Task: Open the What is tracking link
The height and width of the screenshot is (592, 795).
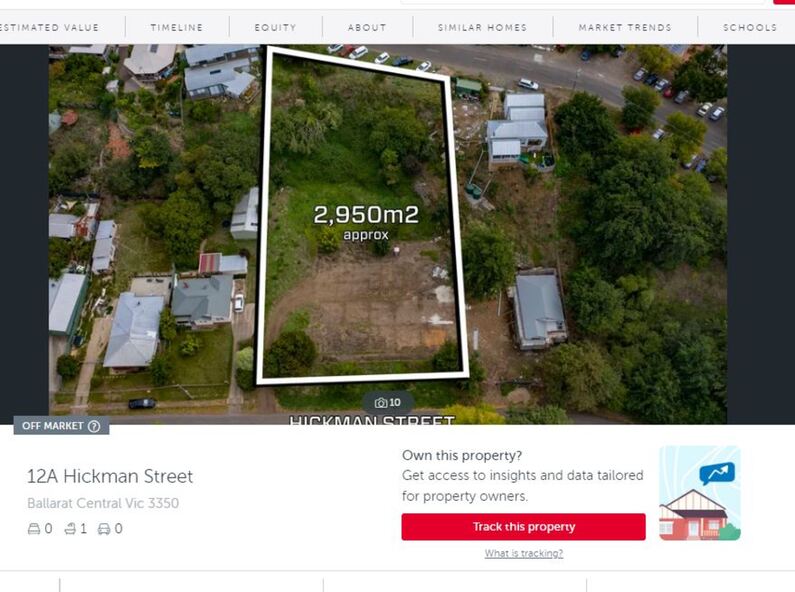Action: click(523, 553)
